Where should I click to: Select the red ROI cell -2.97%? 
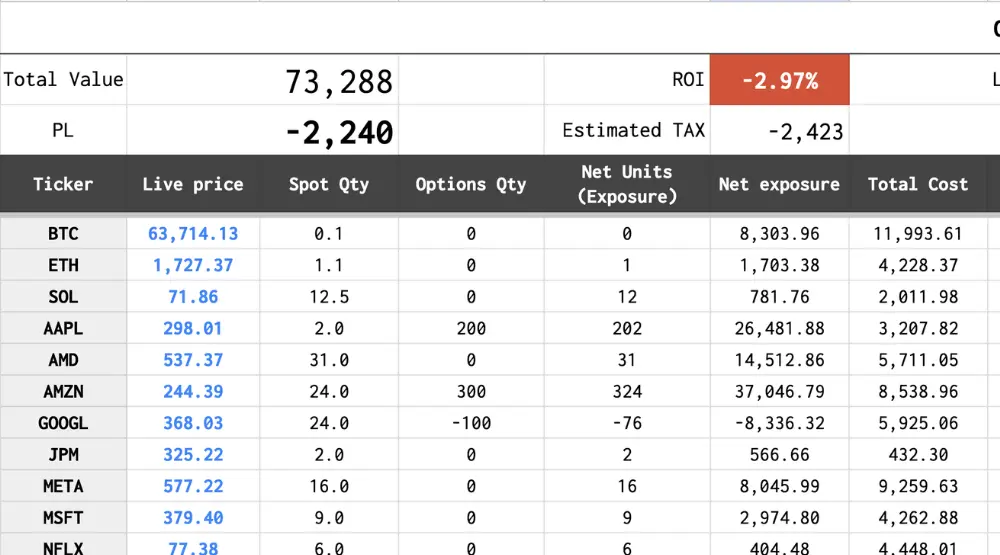pos(779,80)
